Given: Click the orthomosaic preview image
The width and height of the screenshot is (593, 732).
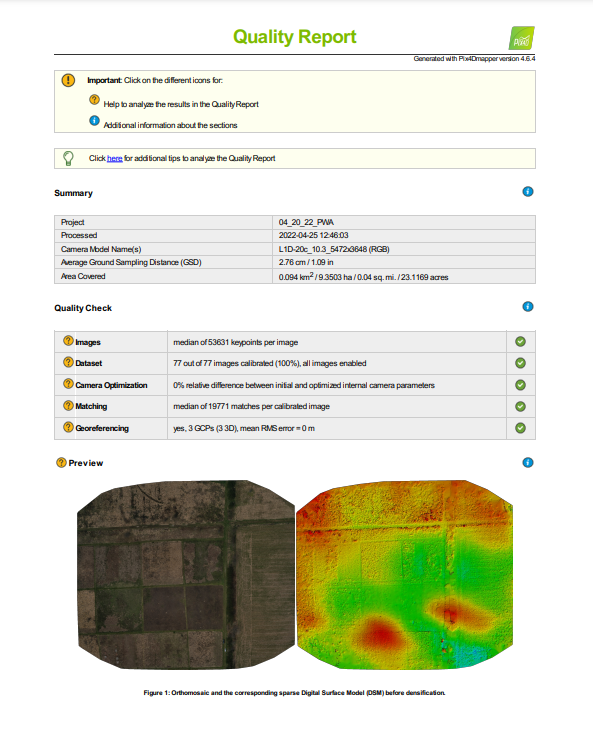Looking at the screenshot, I should [186, 575].
